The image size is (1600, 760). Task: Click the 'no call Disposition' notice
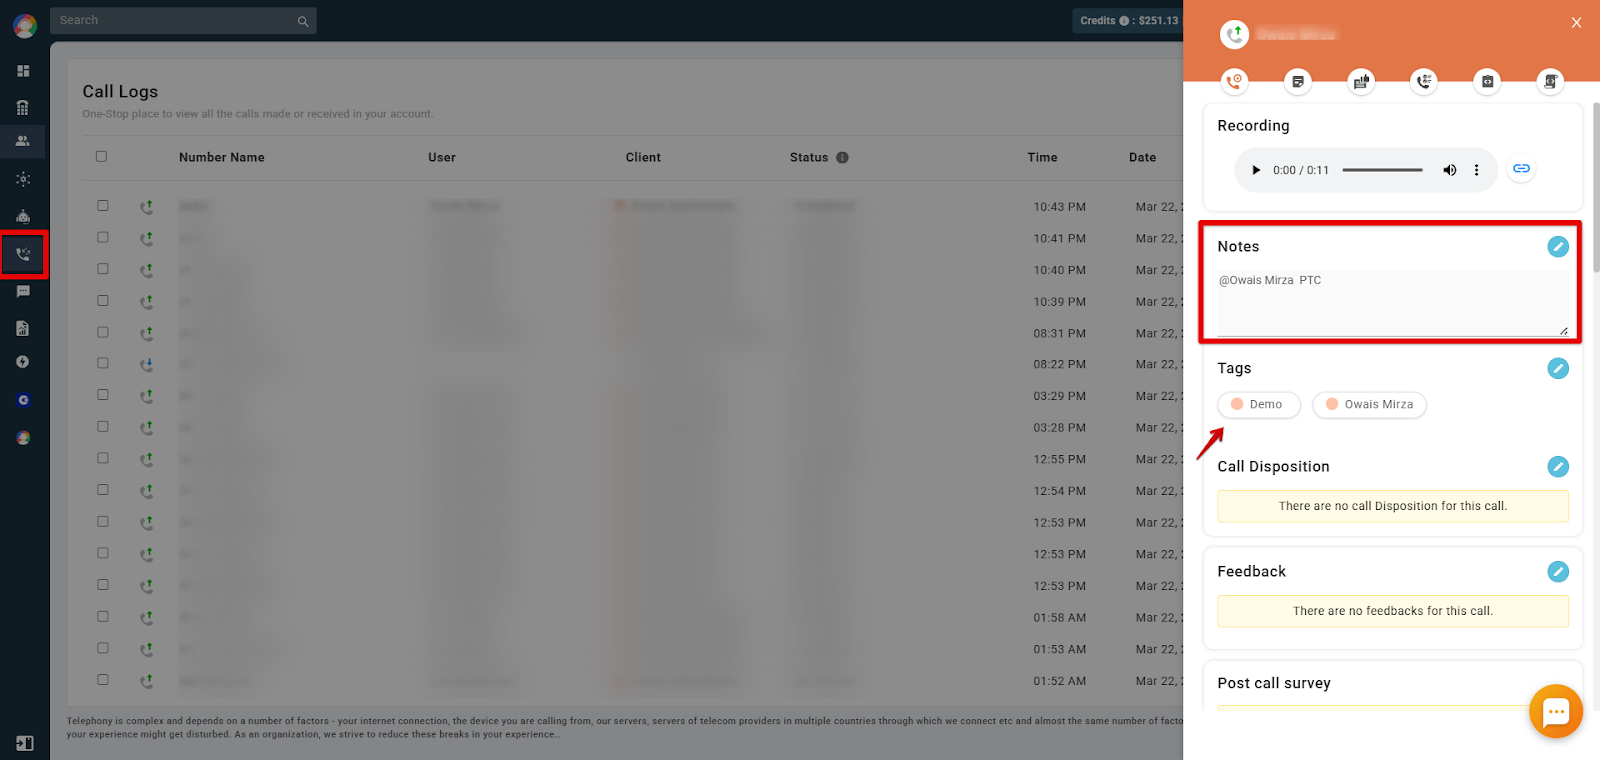pos(1393,506)
